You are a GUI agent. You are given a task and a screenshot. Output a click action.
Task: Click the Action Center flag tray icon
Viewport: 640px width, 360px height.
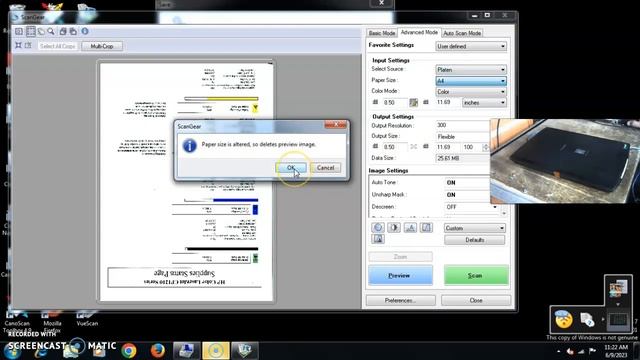(x=592, y=351)
